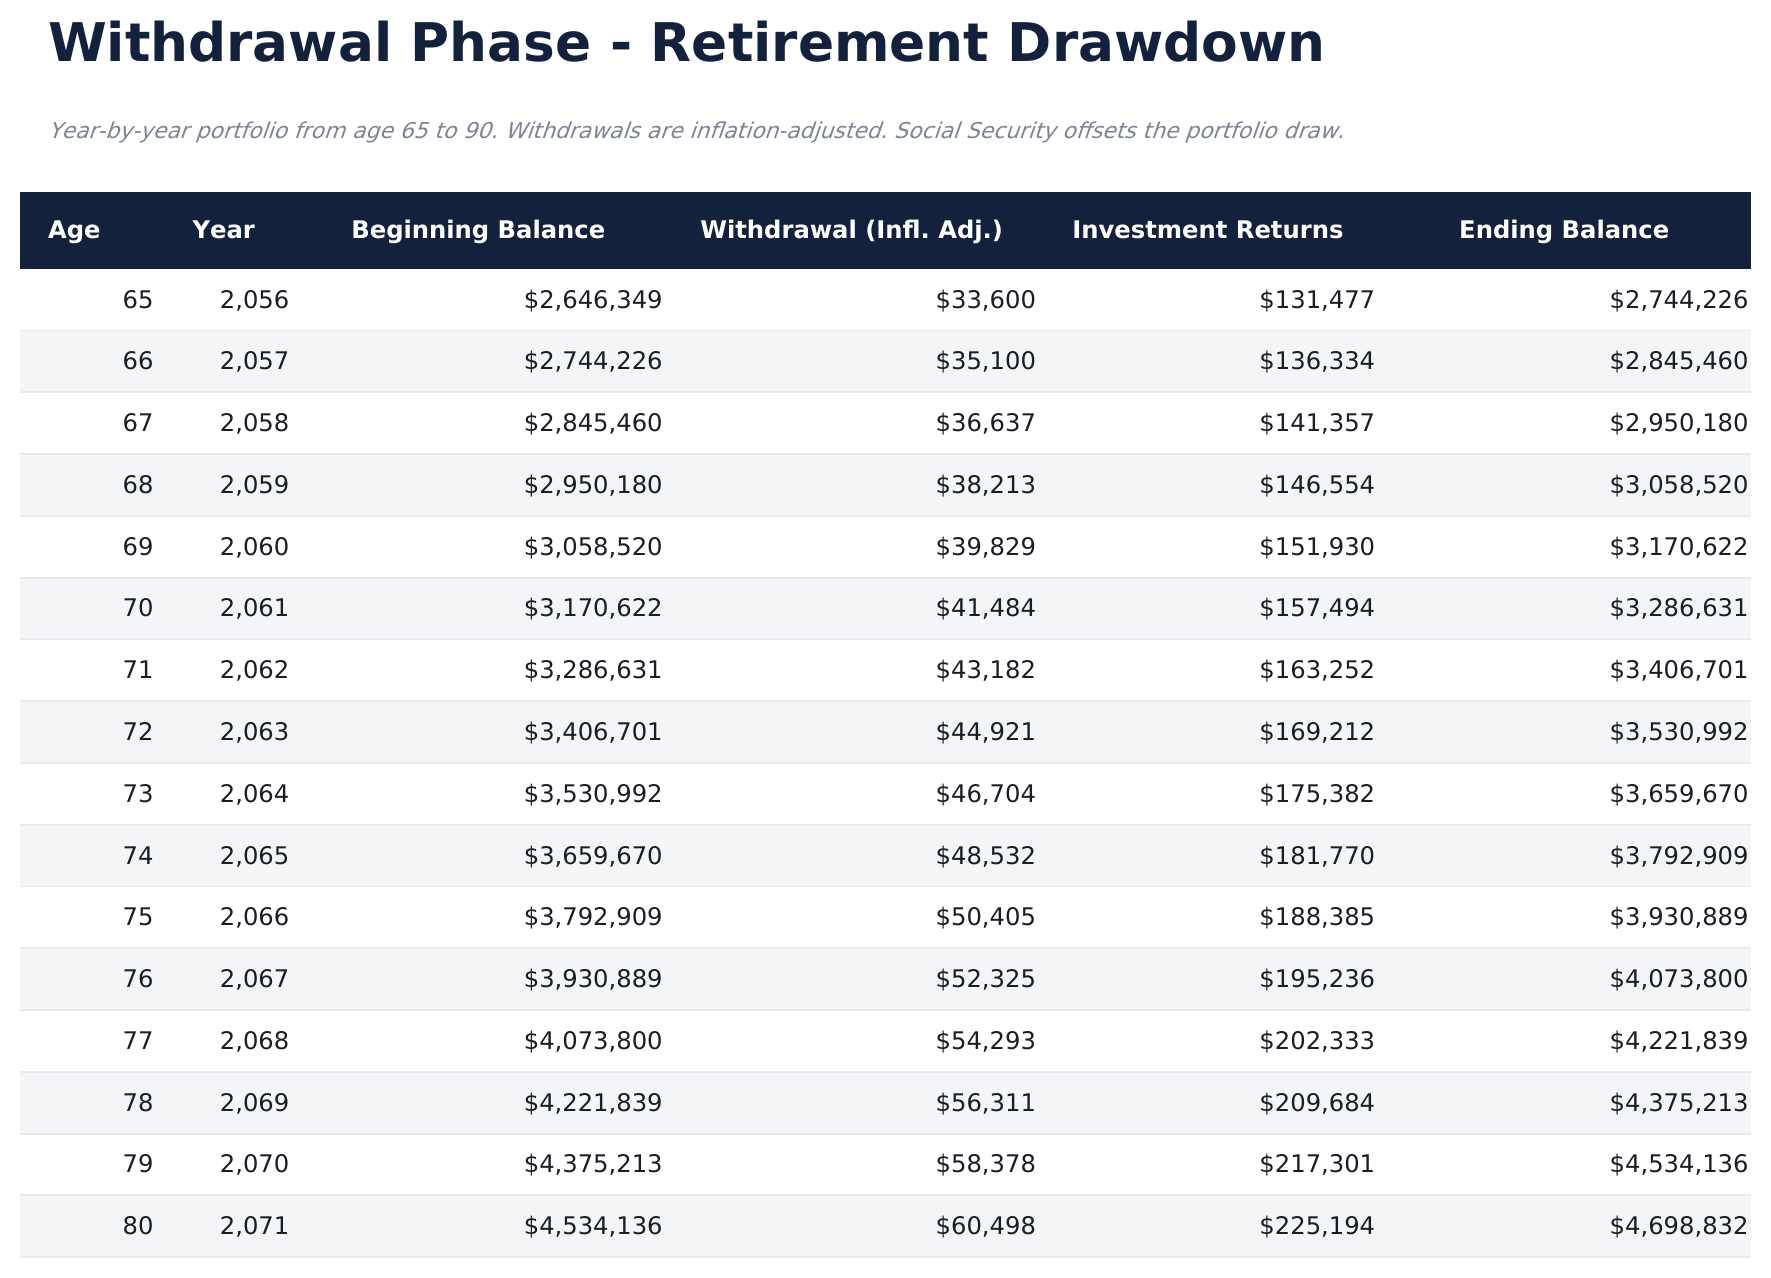1771x1278 pixels.
Task: Click the Year column header
Action: point(223,230)
